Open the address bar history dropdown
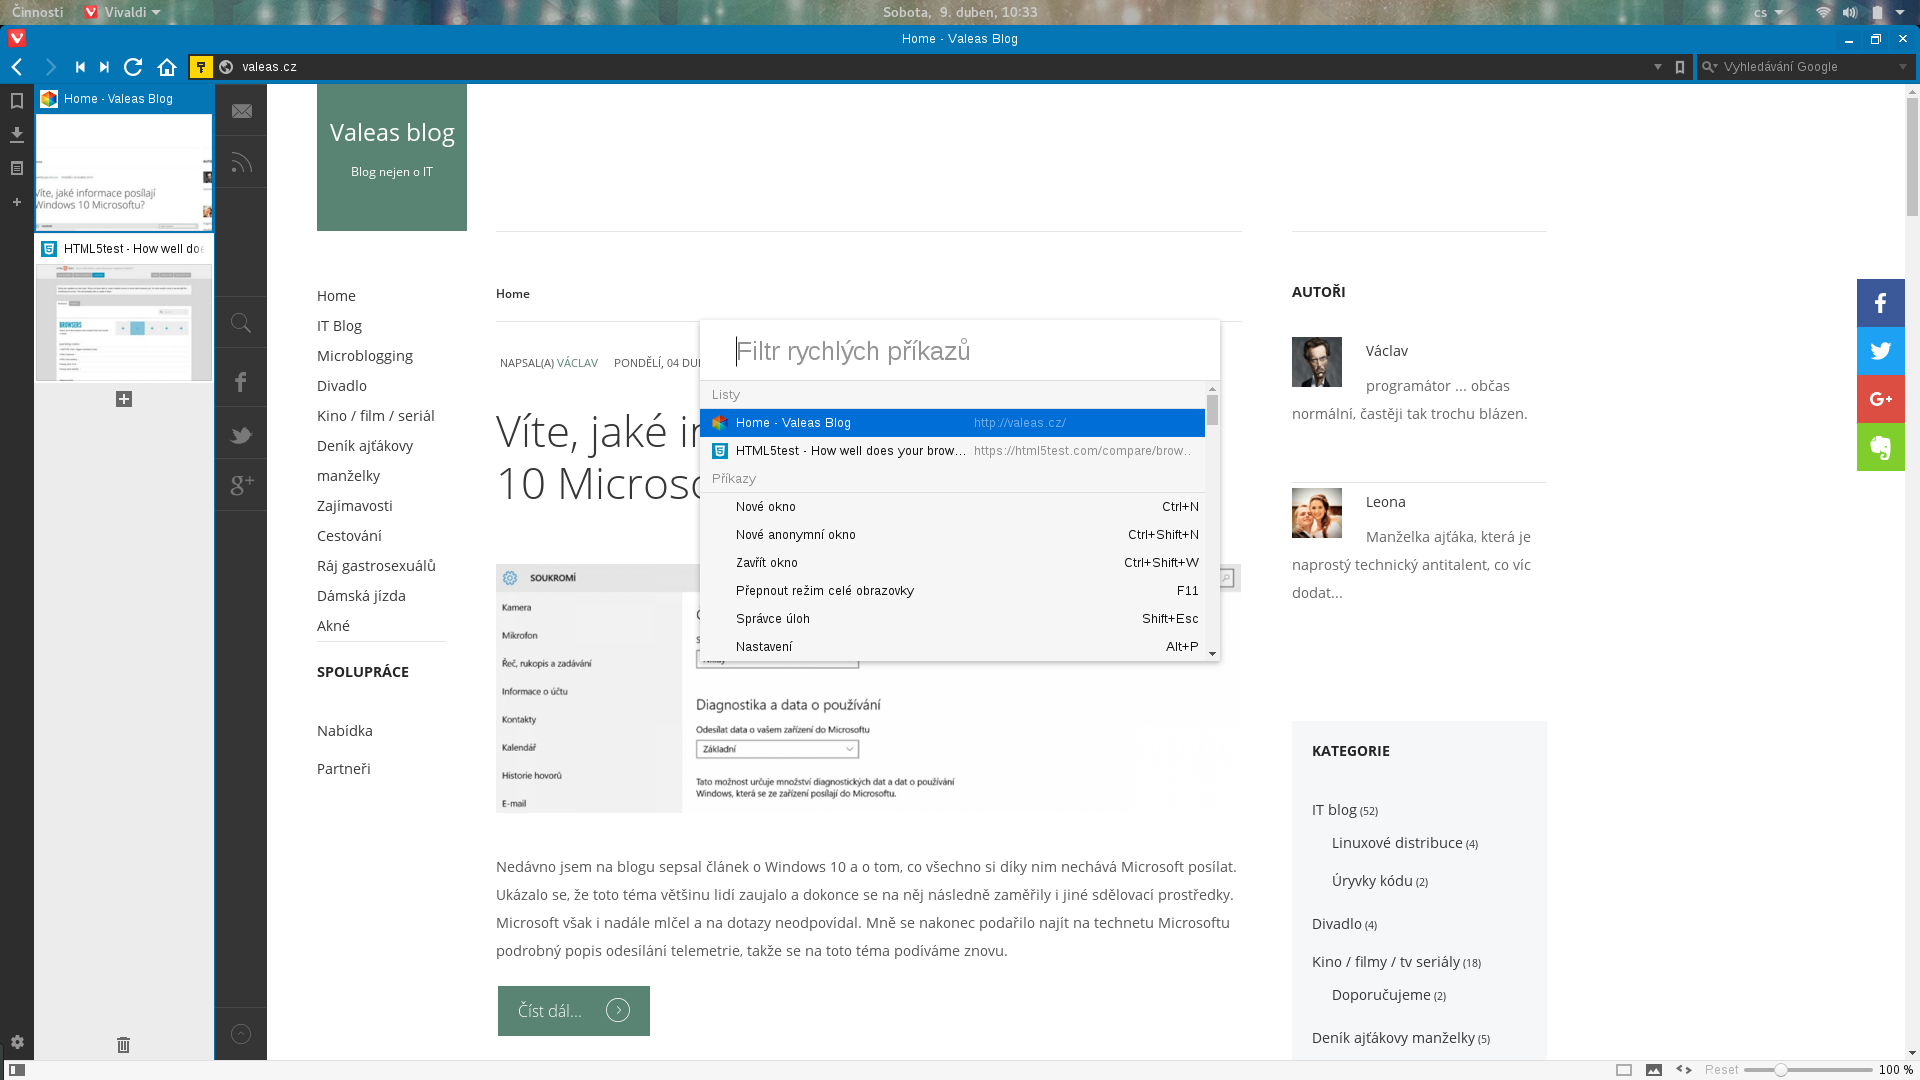 (x=1658, y=67)
